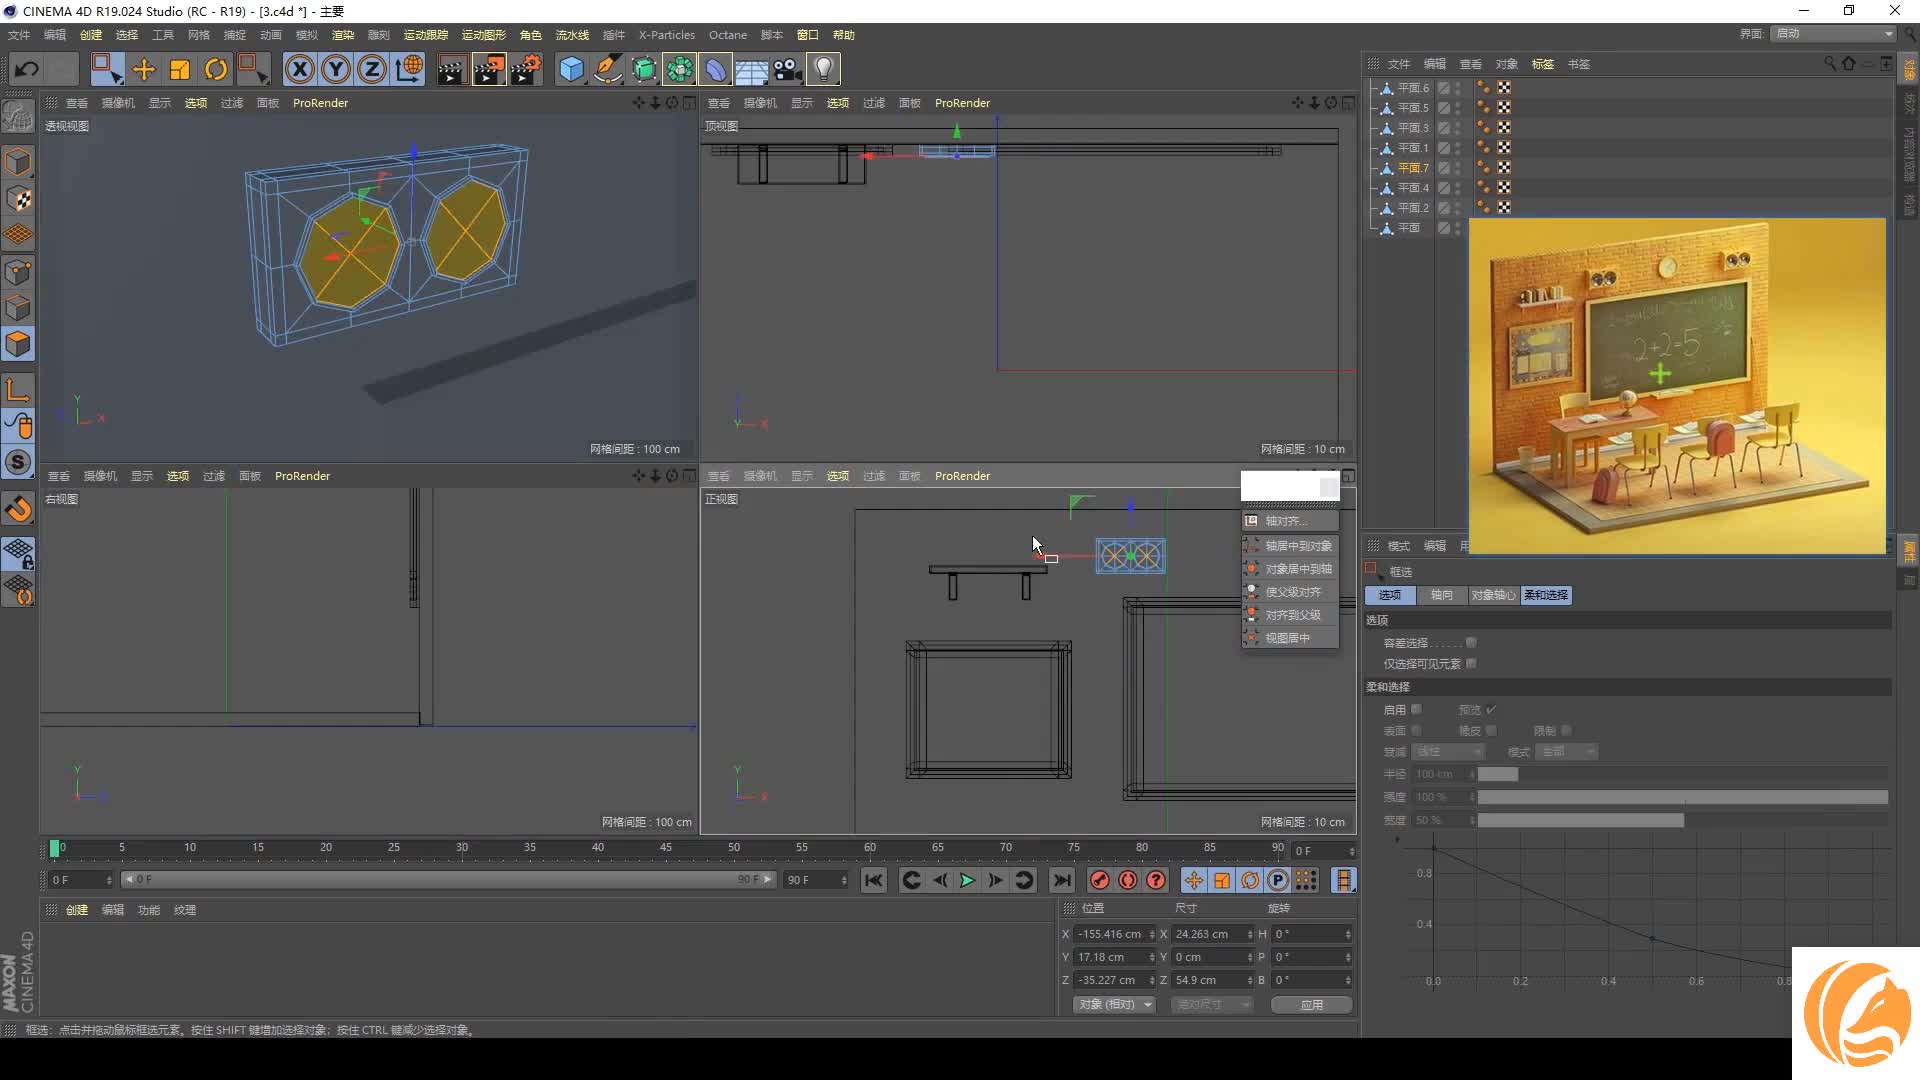Open the 界面 layout dropdown
Screen dimensions: 1920x1080
[1834, 33]
